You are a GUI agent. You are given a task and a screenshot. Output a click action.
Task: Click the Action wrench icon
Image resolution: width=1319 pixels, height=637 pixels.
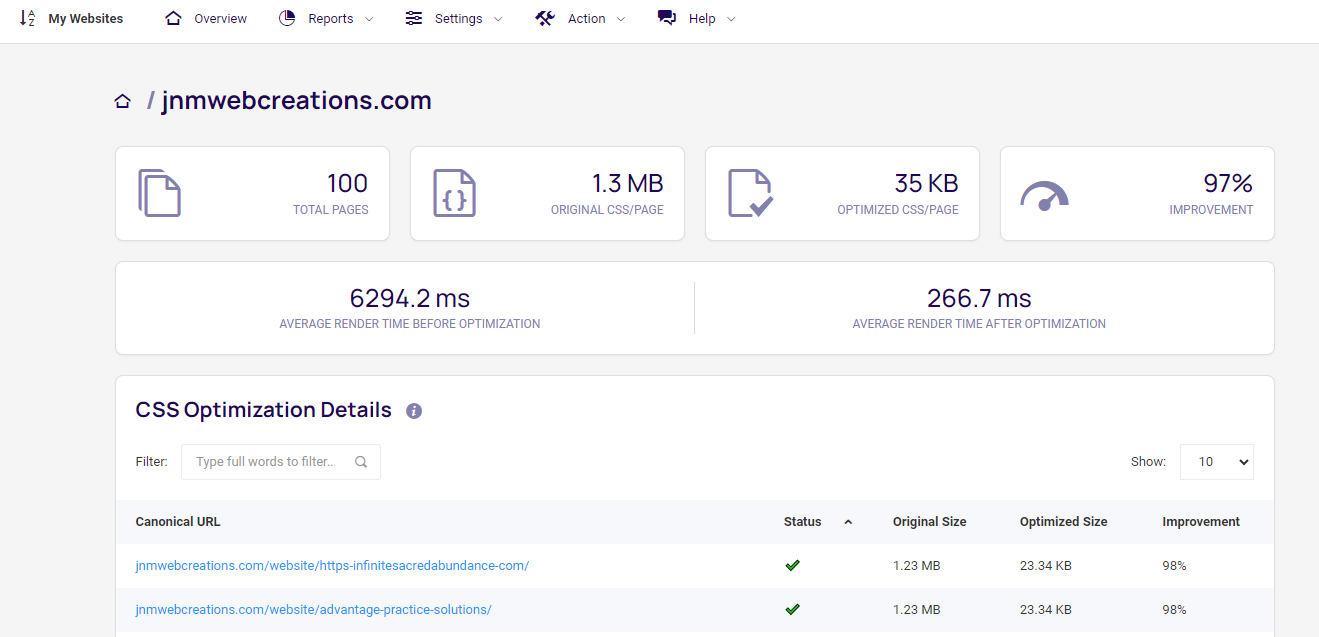[544, 17]
